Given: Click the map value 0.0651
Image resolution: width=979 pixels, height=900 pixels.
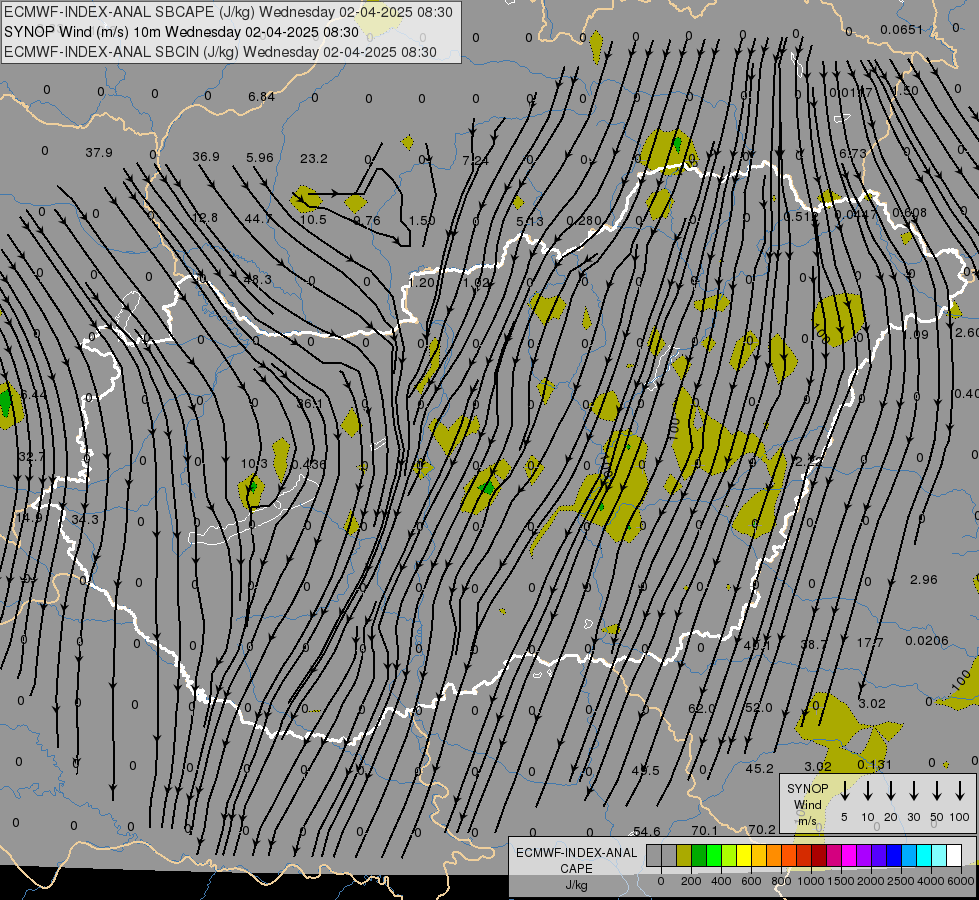Looking at the screenshot, I should [x=901, y=29].
